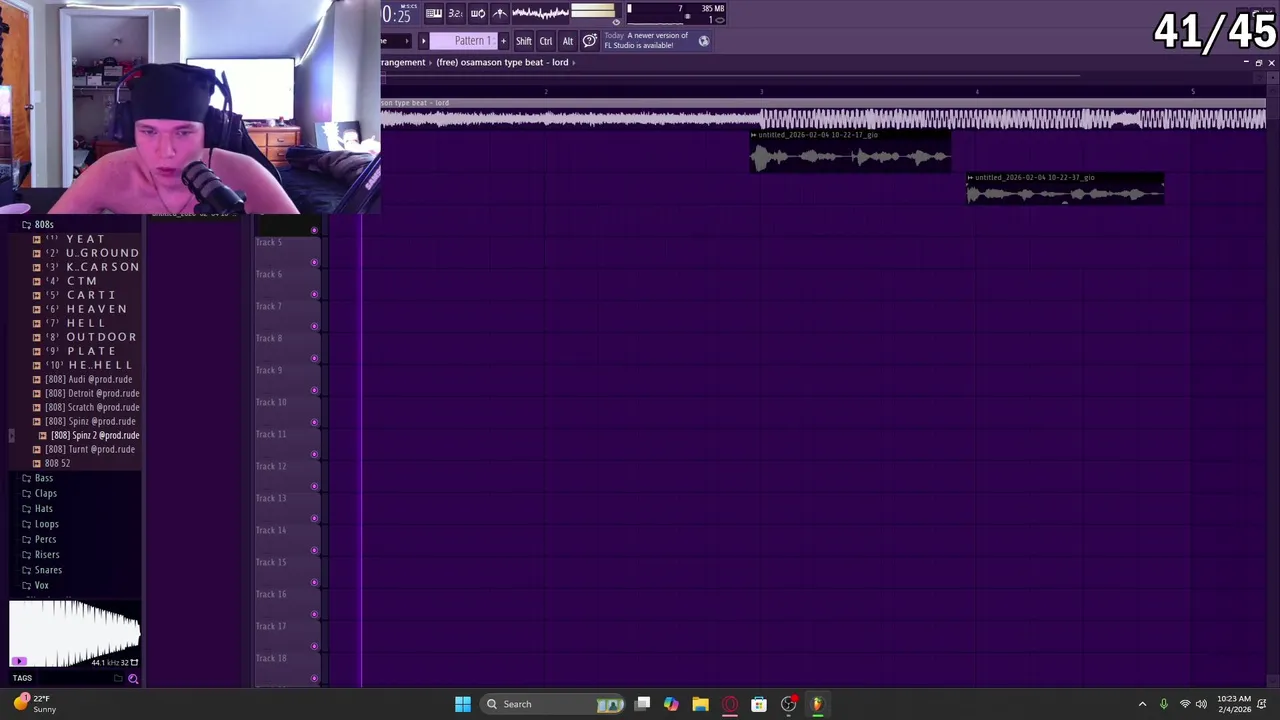Open Opera browser from the taskbar
The width and height of the screenshot is (1280, 720).
(x=730, y=704)
